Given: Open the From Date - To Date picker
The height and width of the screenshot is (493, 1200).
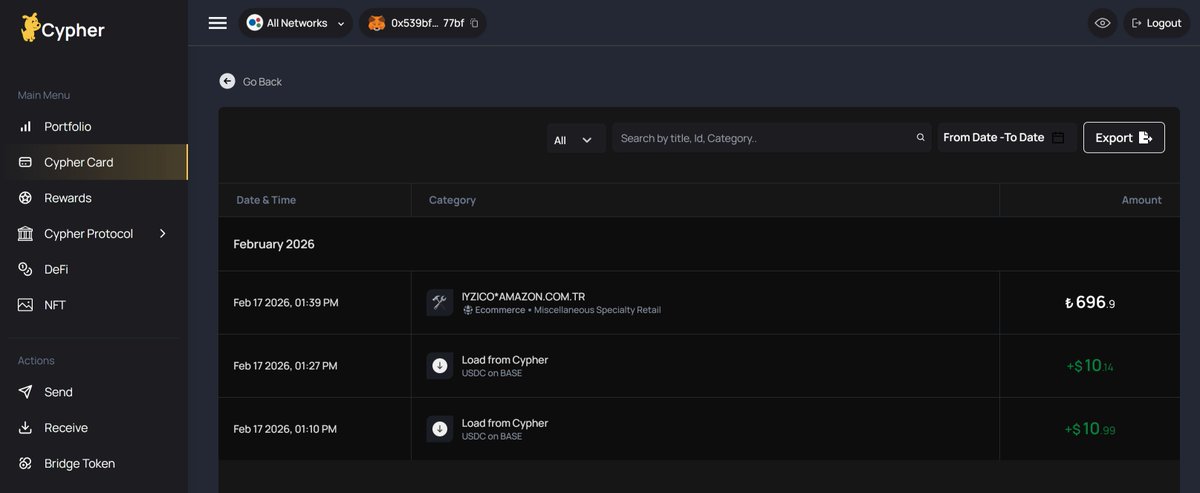Looking at the screenshot, I should 1006,137.
